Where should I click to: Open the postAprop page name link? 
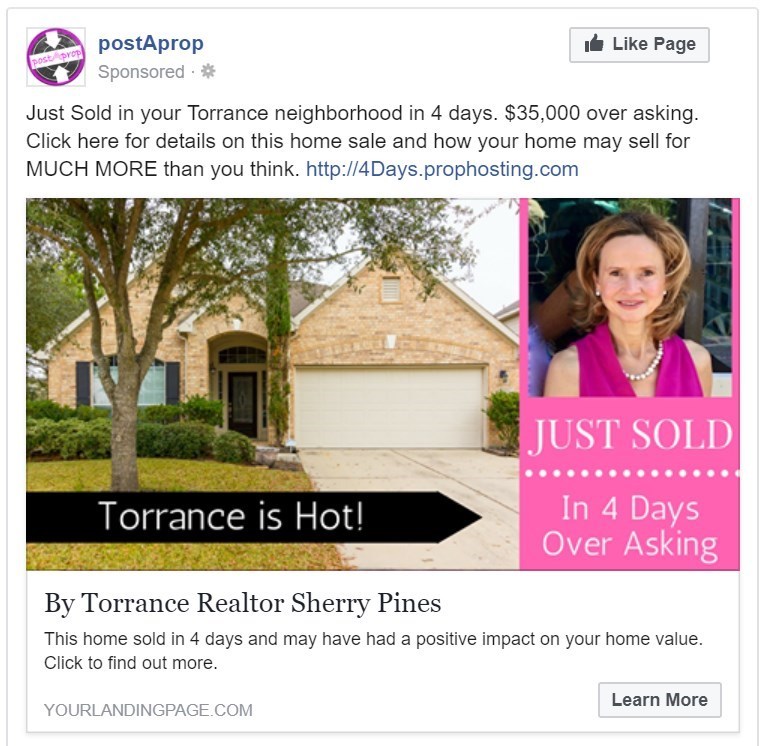pyautogui.click(x=151, y=43)
